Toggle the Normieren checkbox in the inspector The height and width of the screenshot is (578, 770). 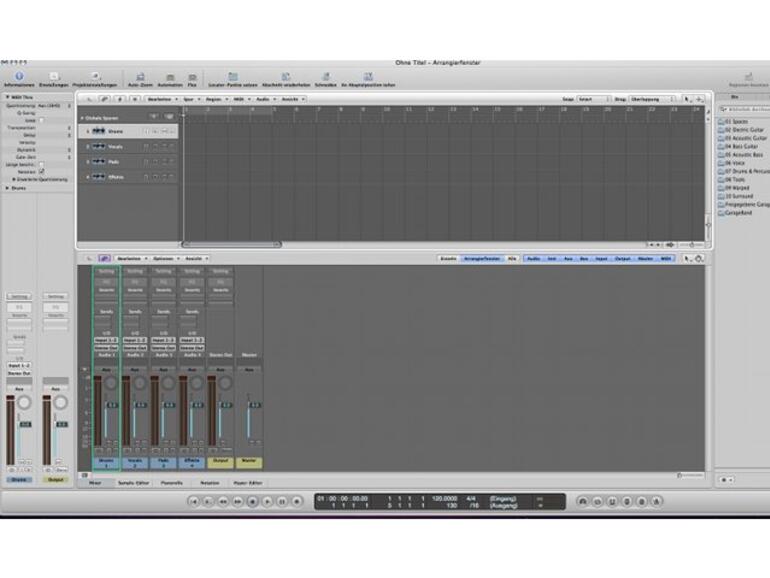pyautogui.click(x=41, y=171)
